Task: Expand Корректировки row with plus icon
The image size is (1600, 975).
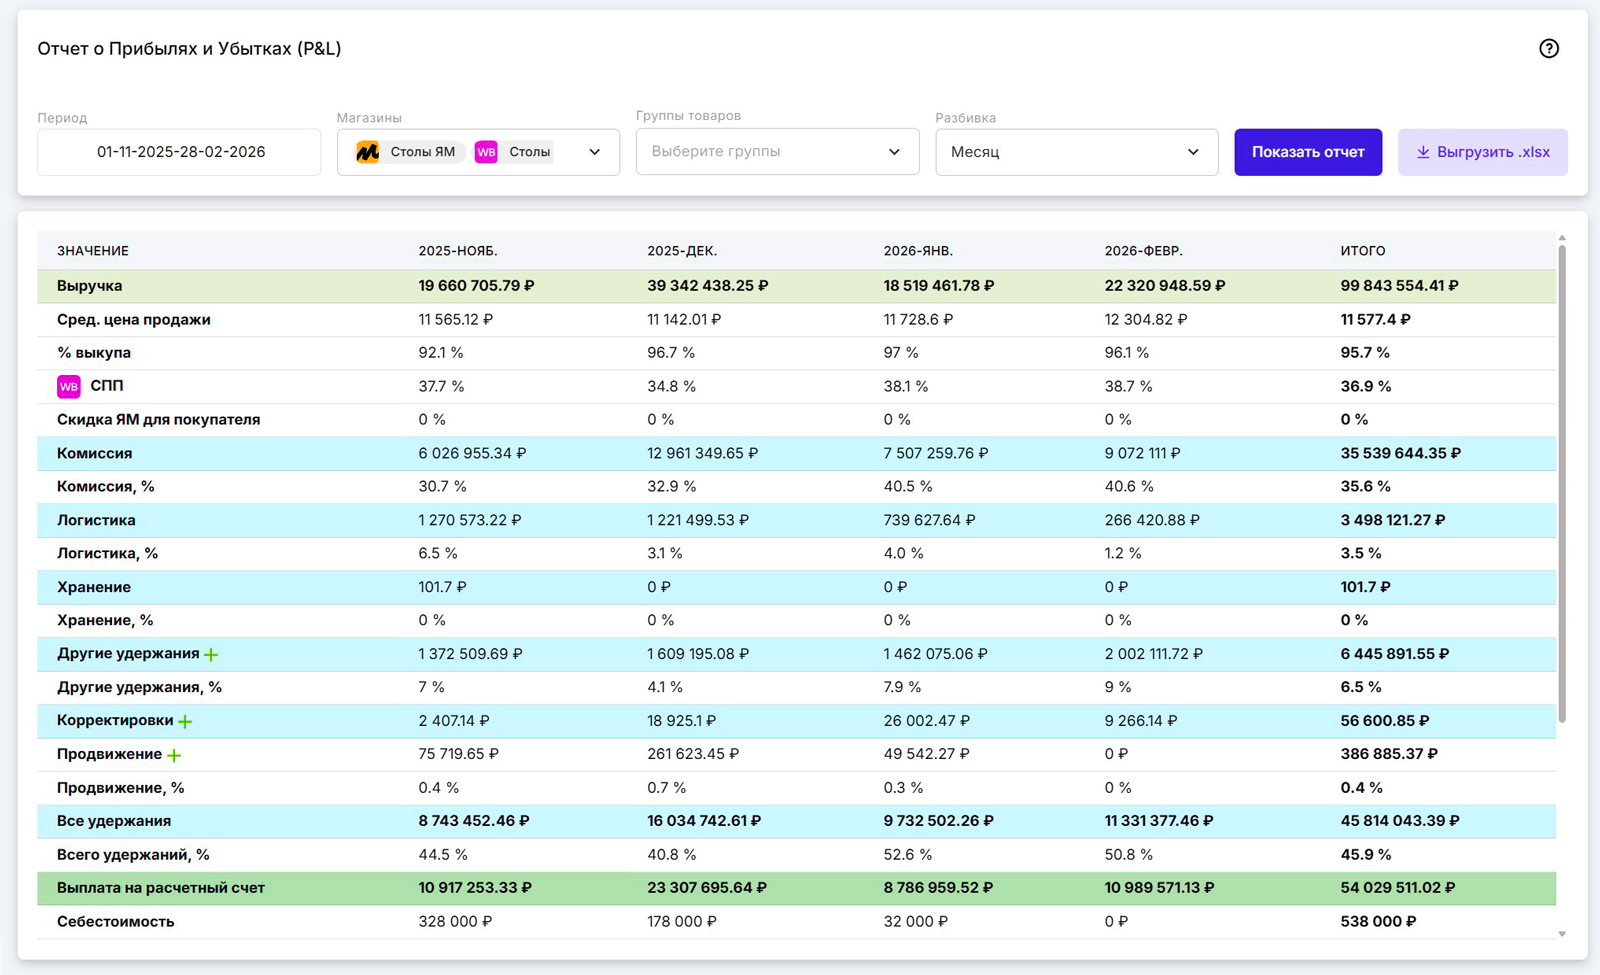Action: pyautogui.click(x=185, y=721)
